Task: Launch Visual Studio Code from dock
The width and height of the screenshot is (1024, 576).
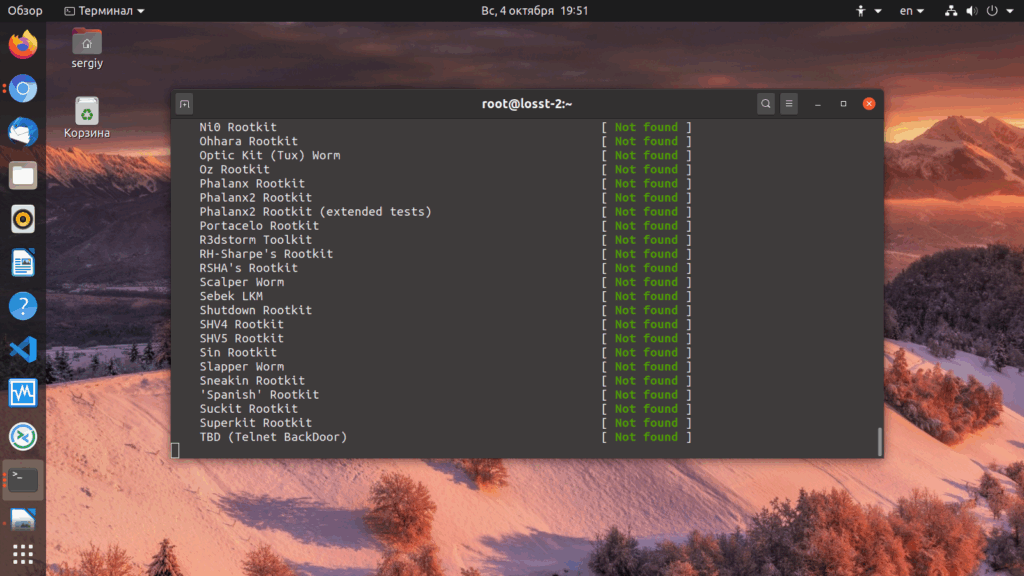Action: (x=23, y=350)
